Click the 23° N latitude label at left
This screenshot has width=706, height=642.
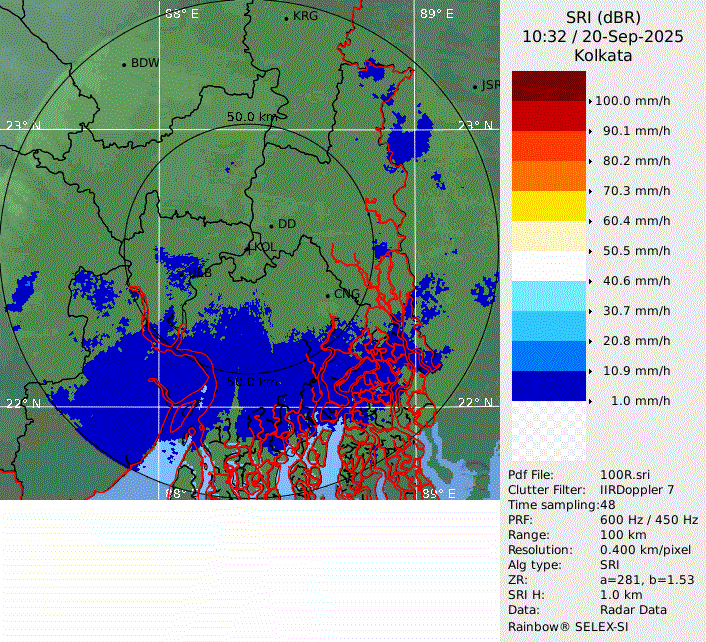[23, 125]
